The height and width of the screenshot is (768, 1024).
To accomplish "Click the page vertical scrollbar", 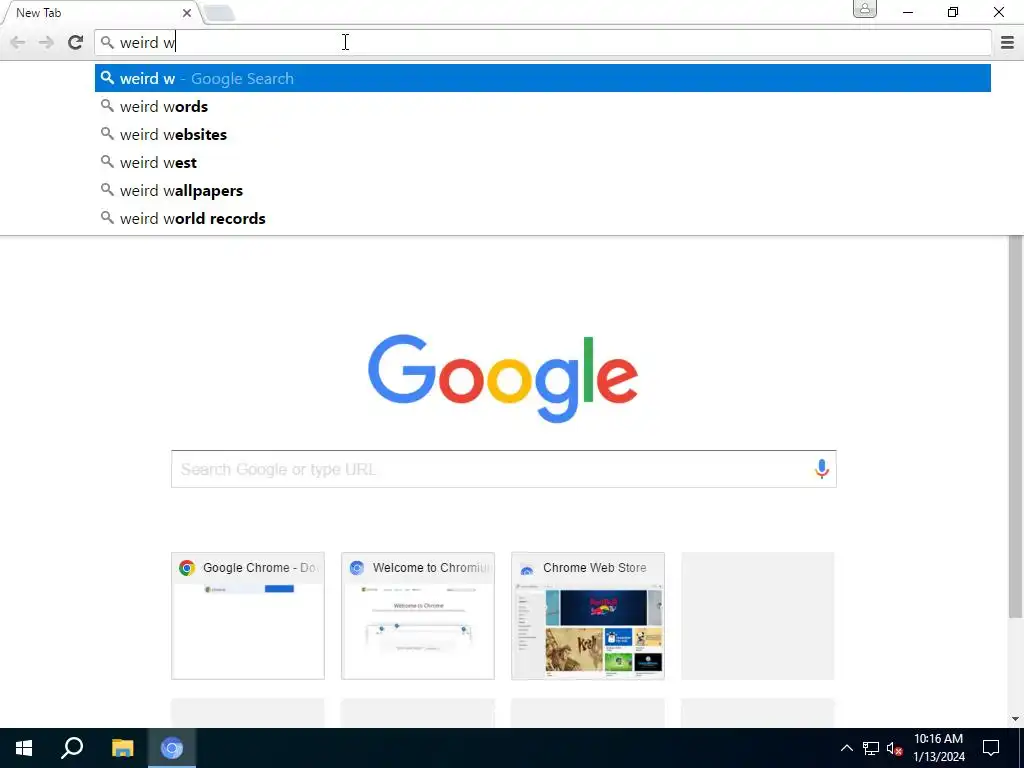I will 1015,428.
